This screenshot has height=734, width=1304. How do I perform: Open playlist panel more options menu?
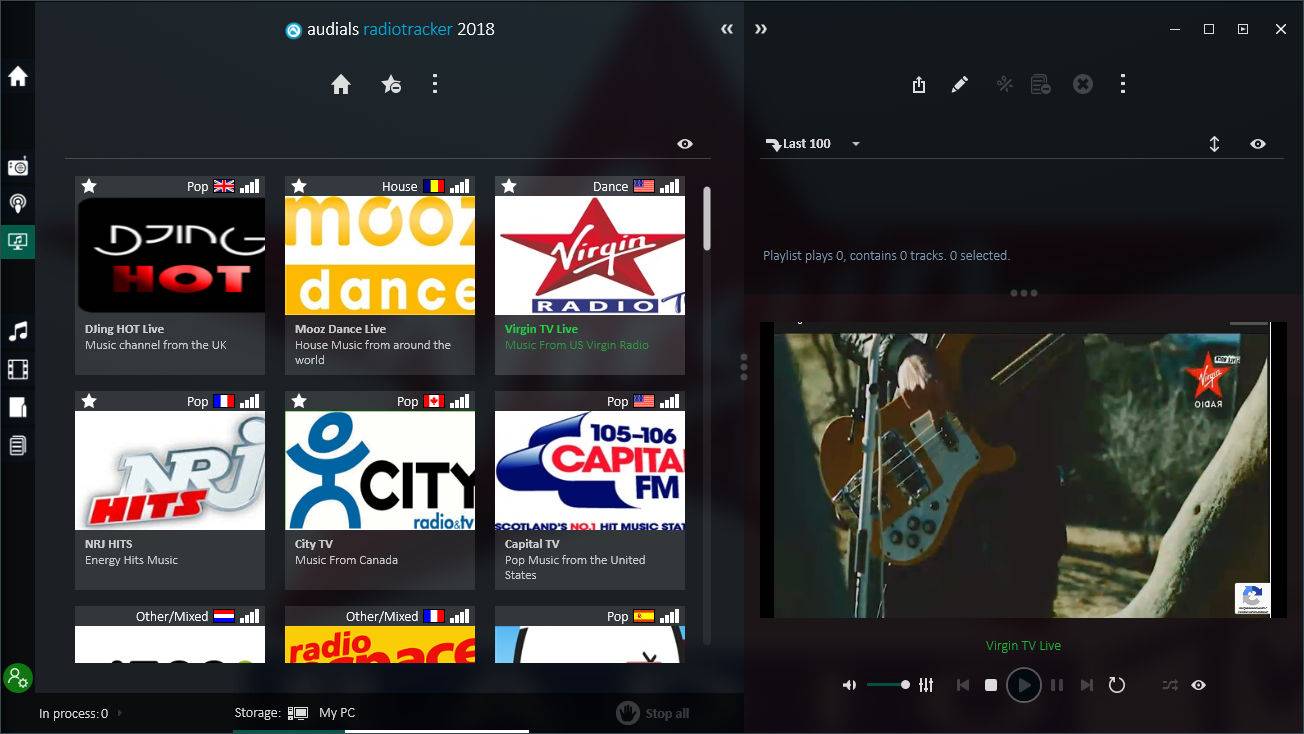[x=1123, y=84]
